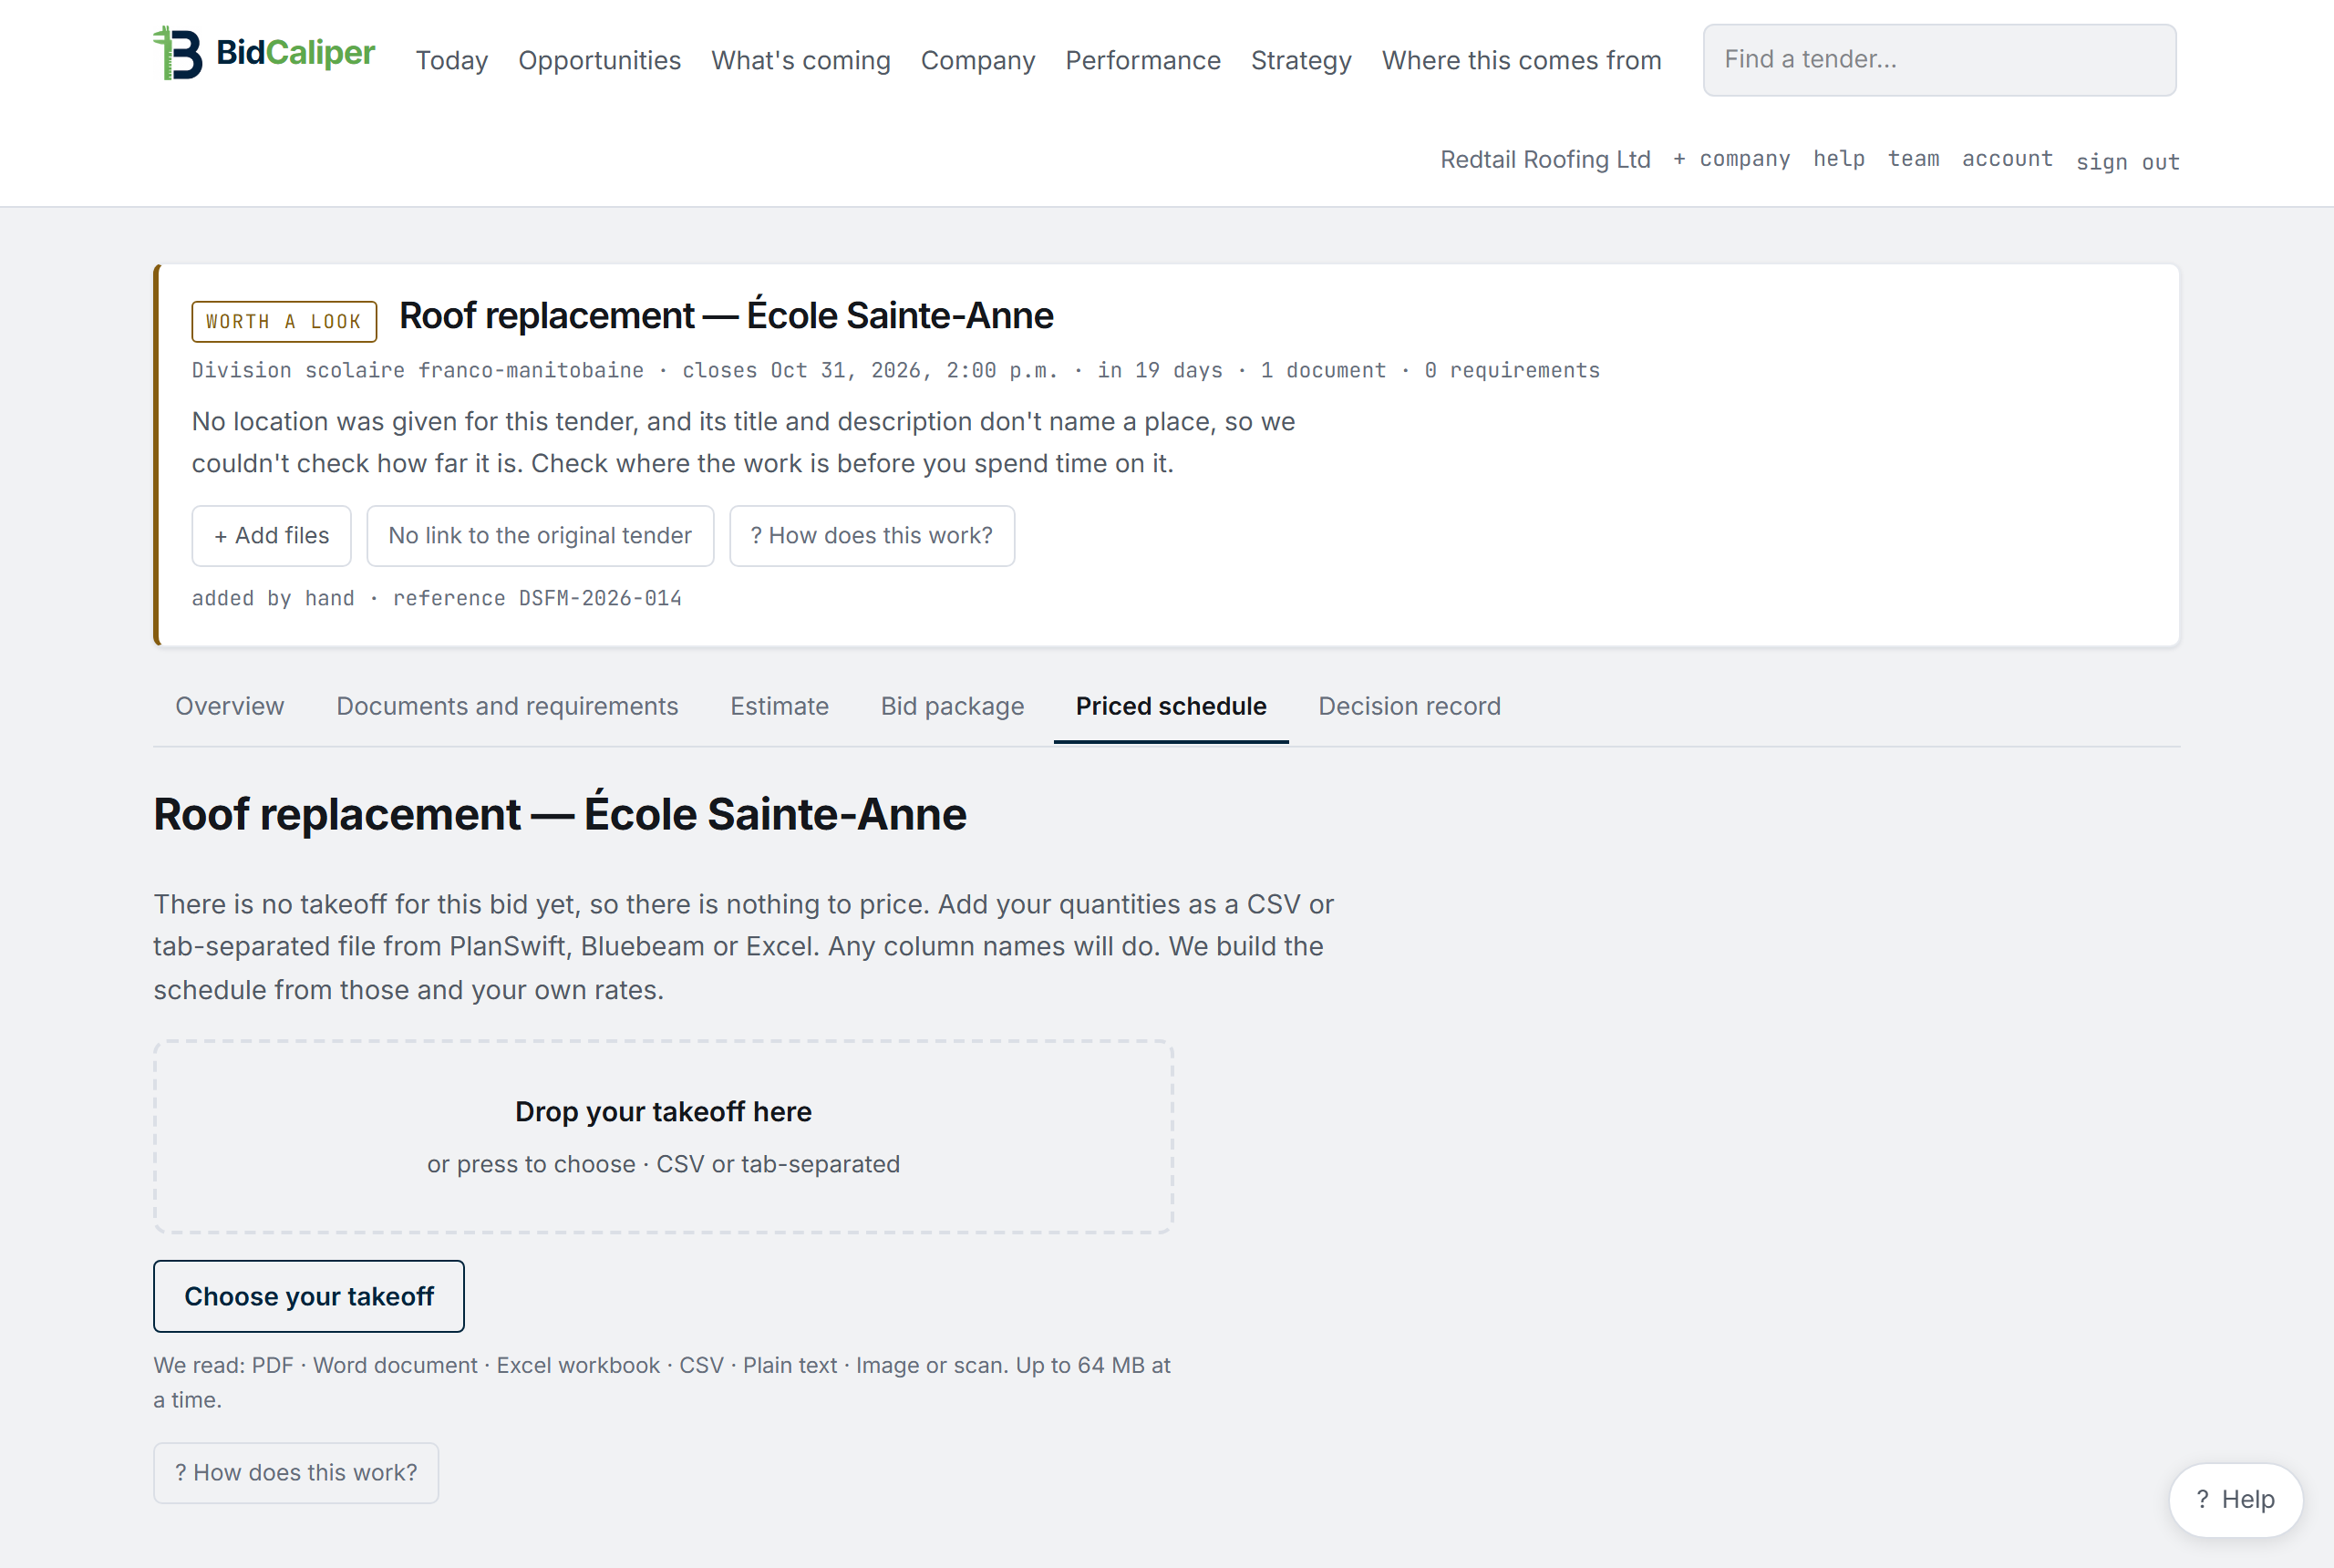Click the + company link
Viewport: 2334px width, 1568px height.
(x=1732, y=159)
